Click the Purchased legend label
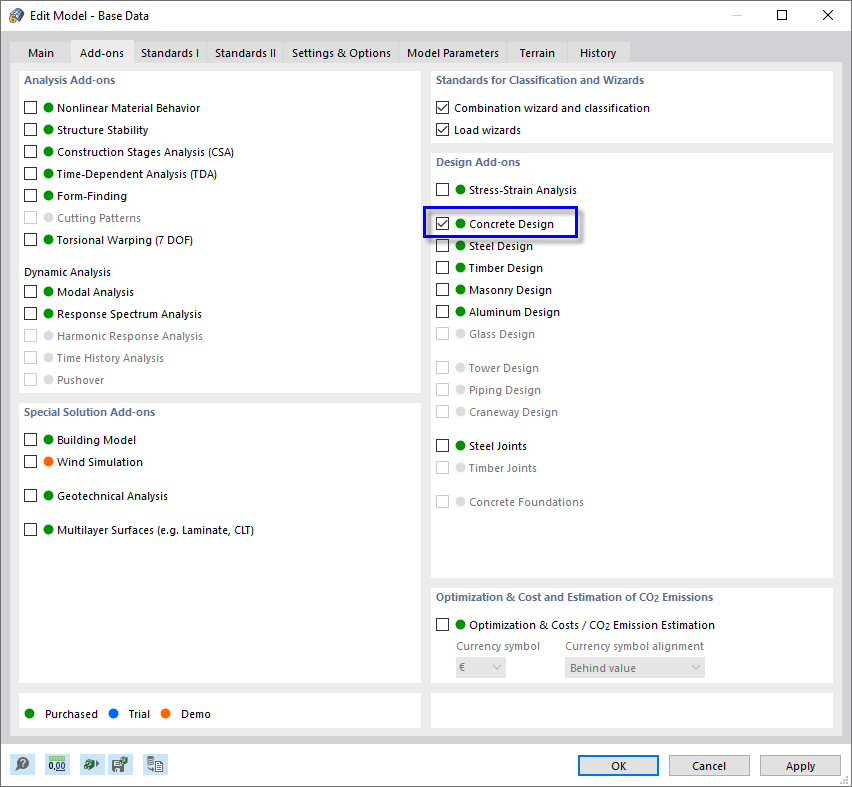Image resolution: width=852 pixels, height=787 pixels. [71, 714]
